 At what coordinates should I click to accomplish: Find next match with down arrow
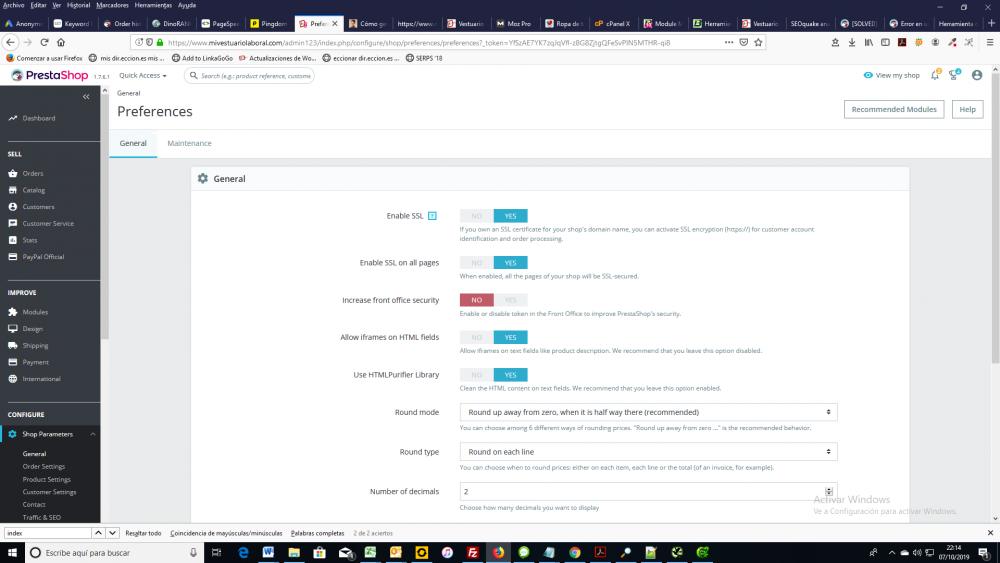click(x=112, y=533)
